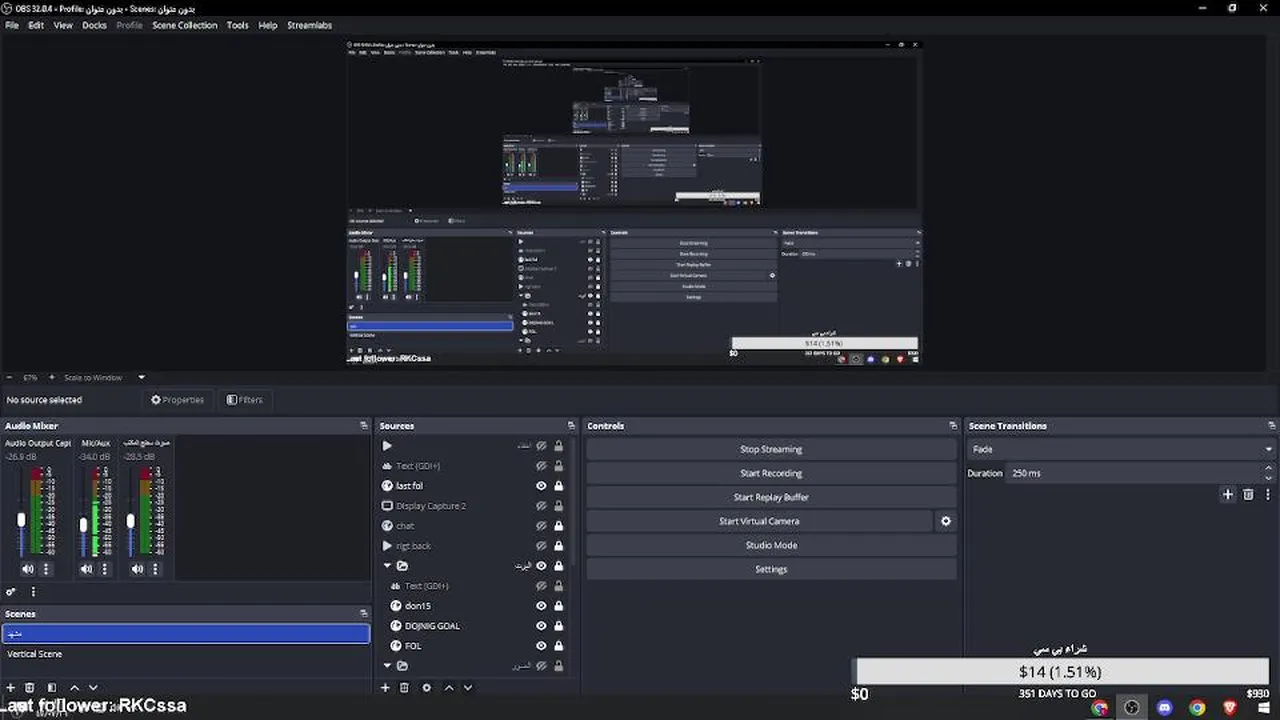Increase transition duration with up arrow
Image resolution: width=1280 pixels, height=720 pixels.
point(1269,468)
